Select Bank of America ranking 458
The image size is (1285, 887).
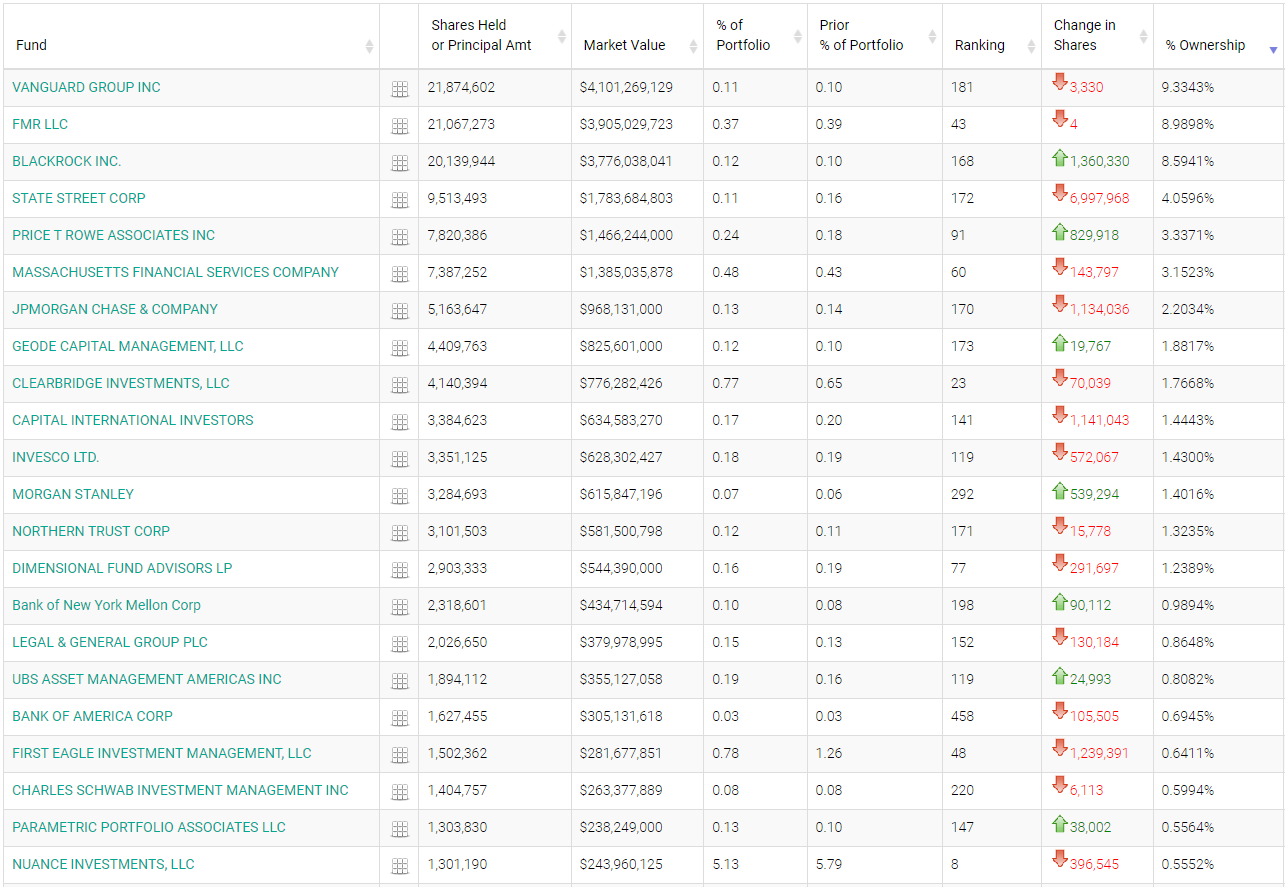962,716
